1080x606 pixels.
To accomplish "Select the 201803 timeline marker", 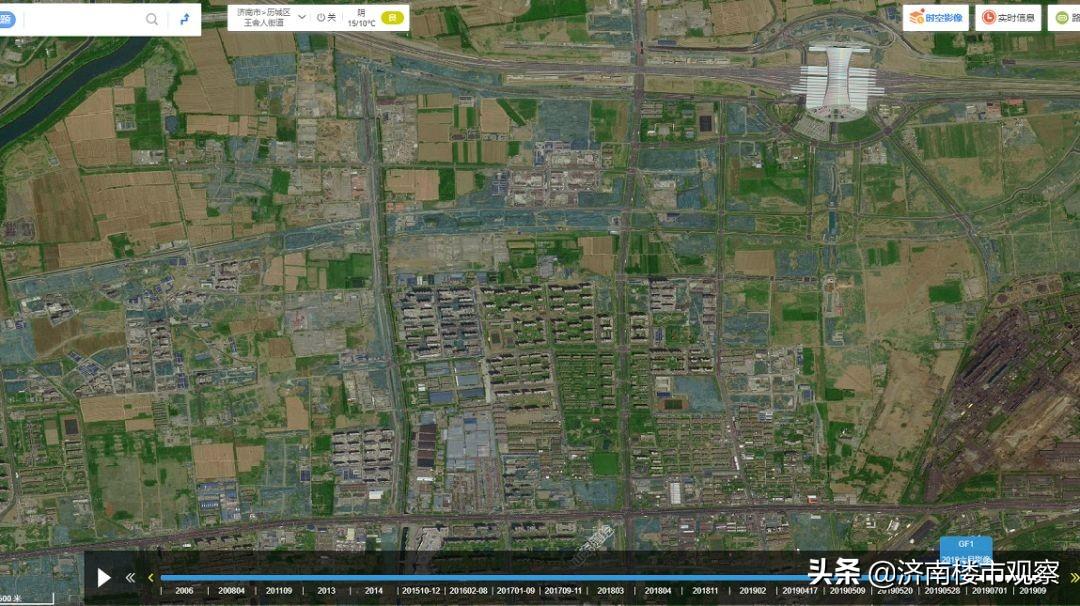I will coord(610,591).
